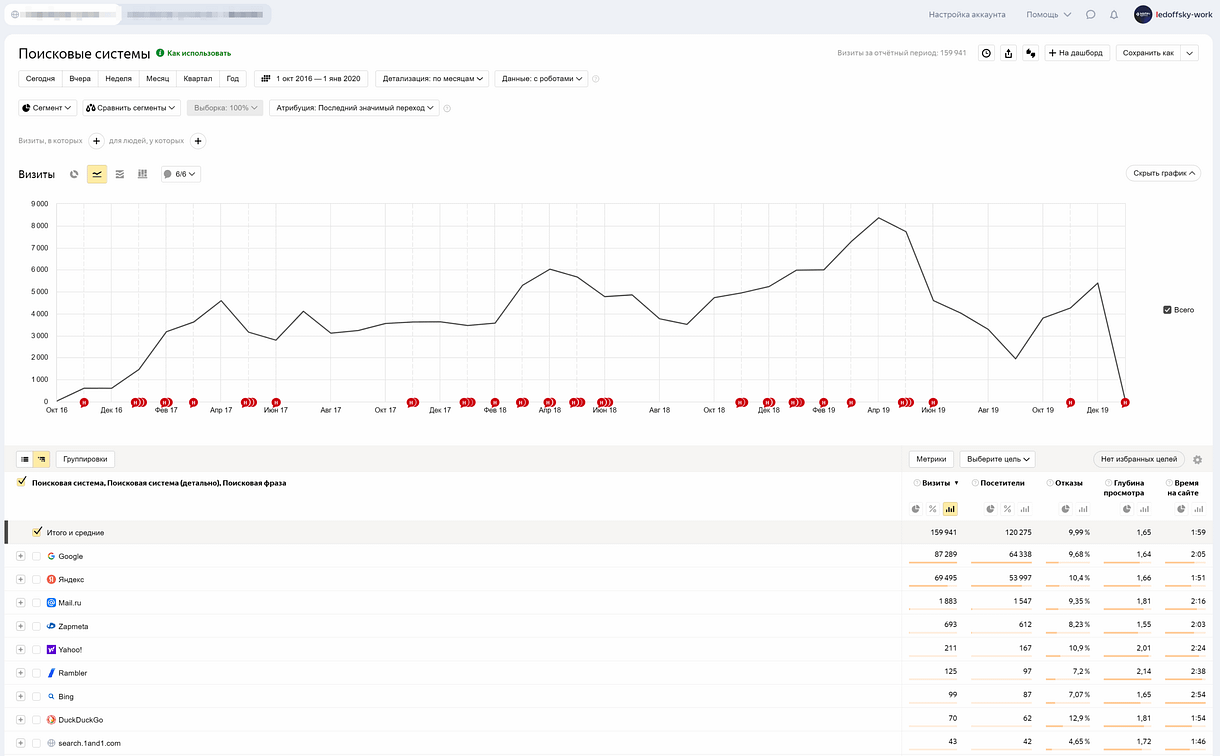Check the Google row checkbox
Image resolution: width=1220 pixels, height=756 pixels.
coord(37,556)
